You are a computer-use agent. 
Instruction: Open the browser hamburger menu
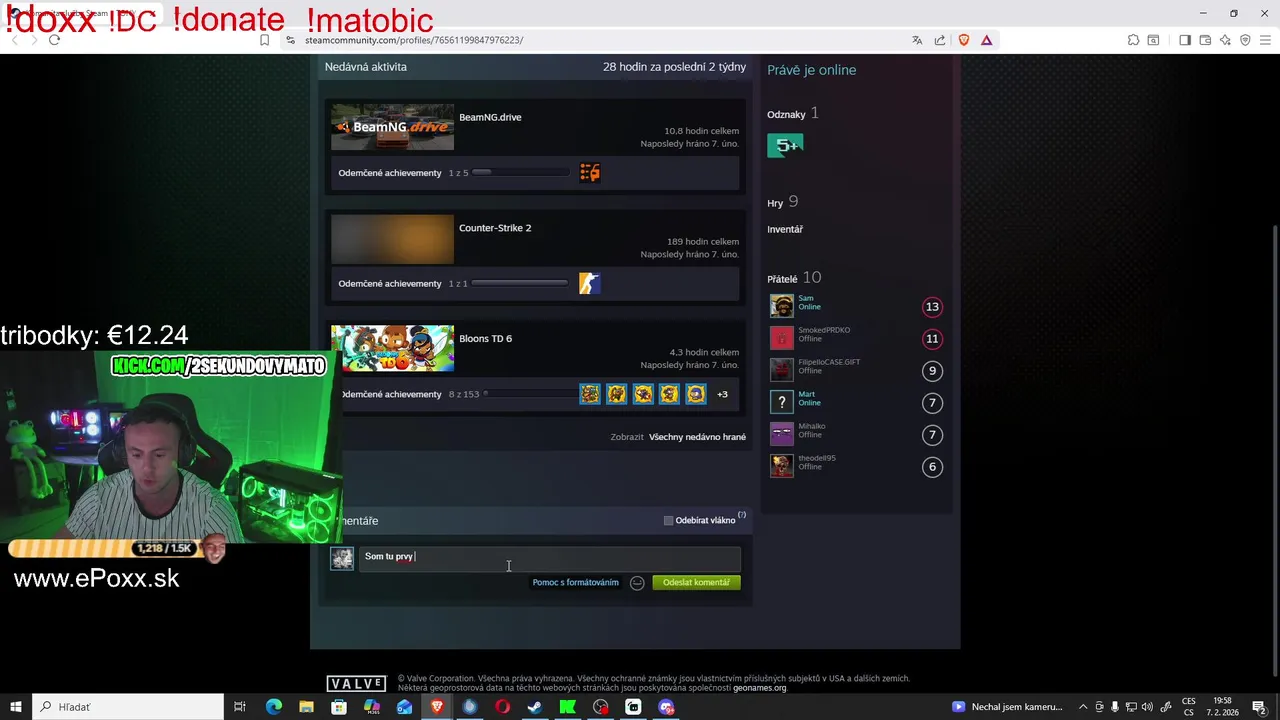pos(1265,40)
